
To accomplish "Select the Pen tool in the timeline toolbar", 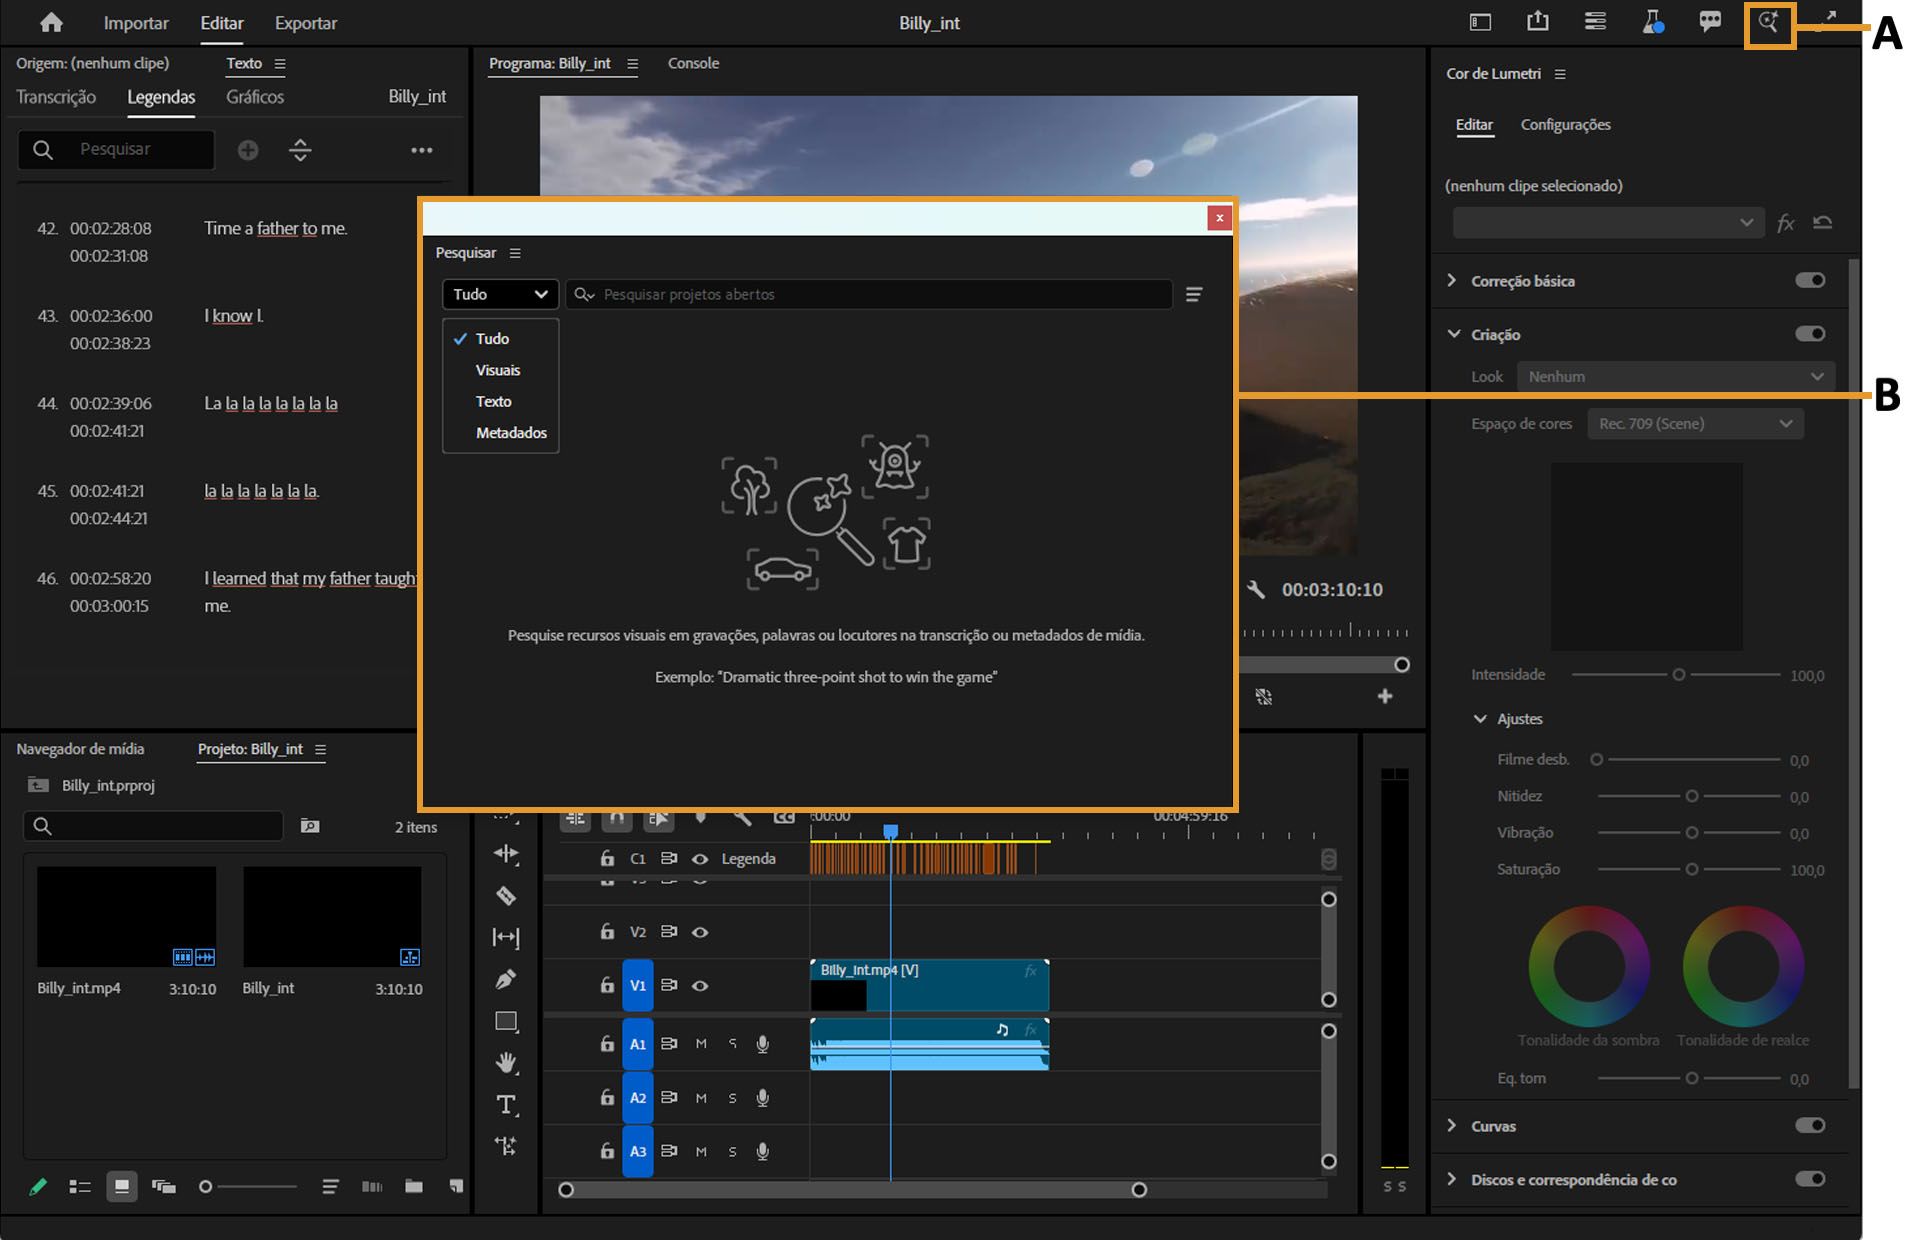I will click(x=506, y=978).
